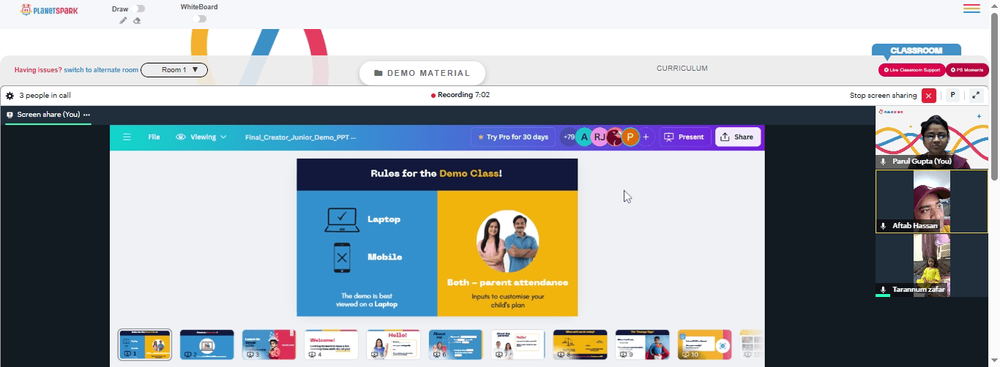Click the Classroom label tab
The height and width of the screenshot is (367, 1000).
[916, 50]
